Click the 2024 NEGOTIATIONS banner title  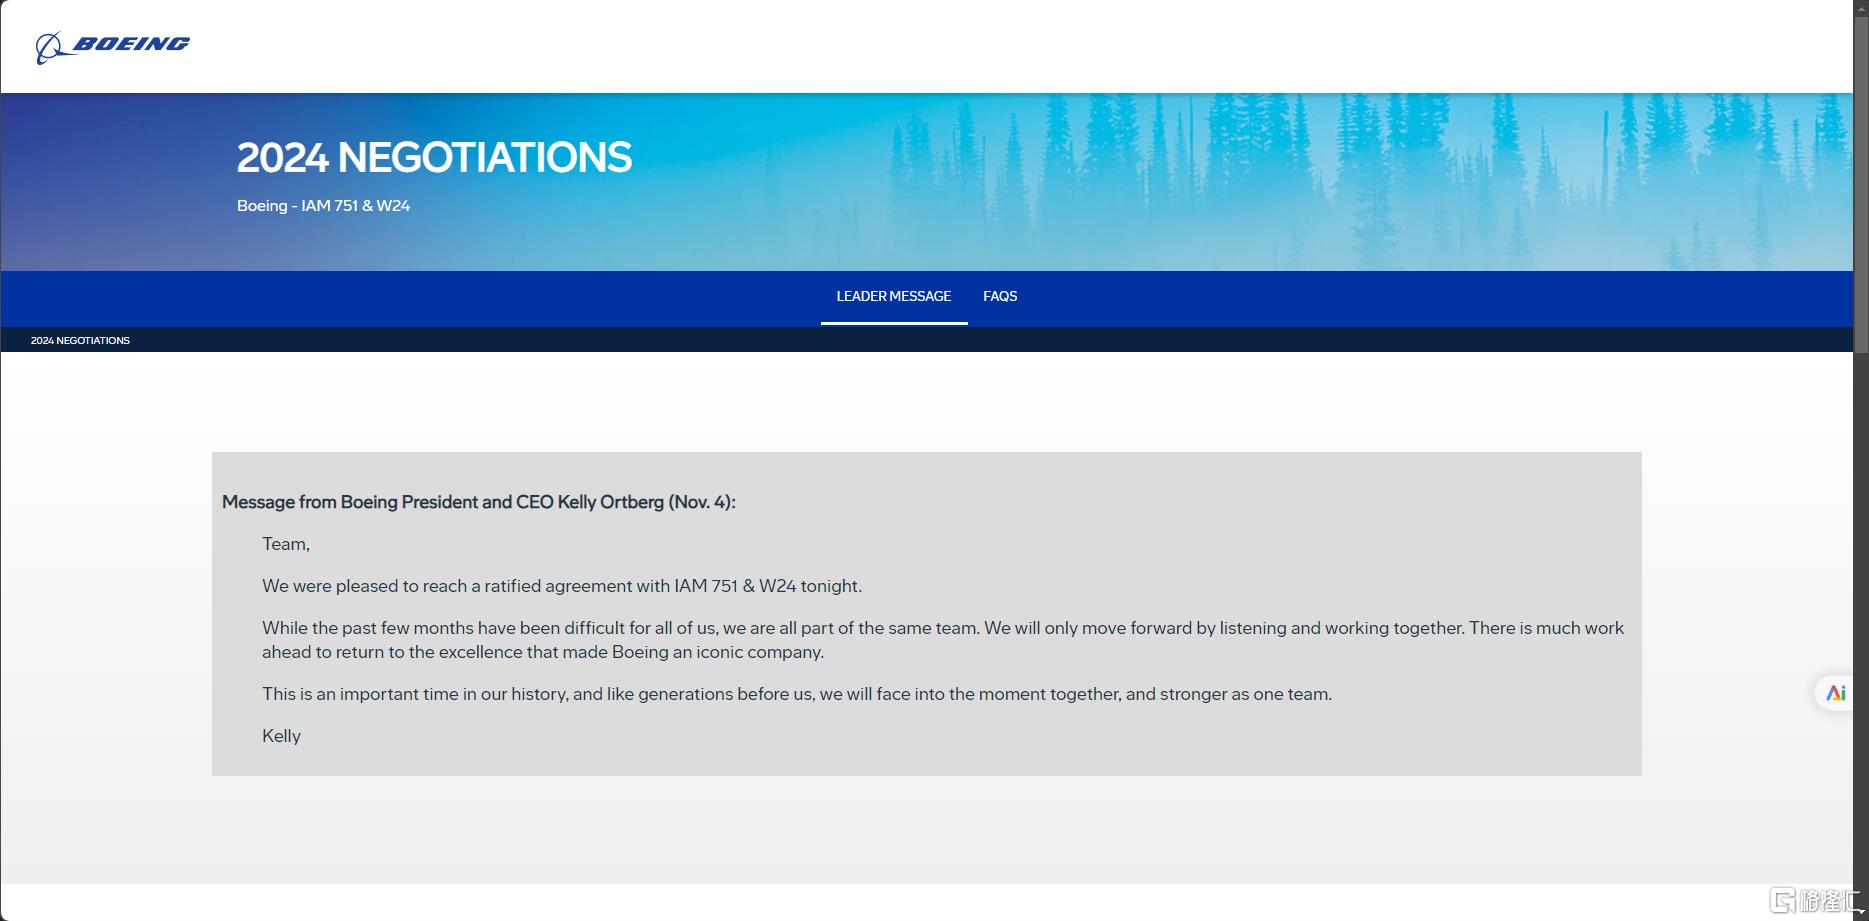(434, 158)
